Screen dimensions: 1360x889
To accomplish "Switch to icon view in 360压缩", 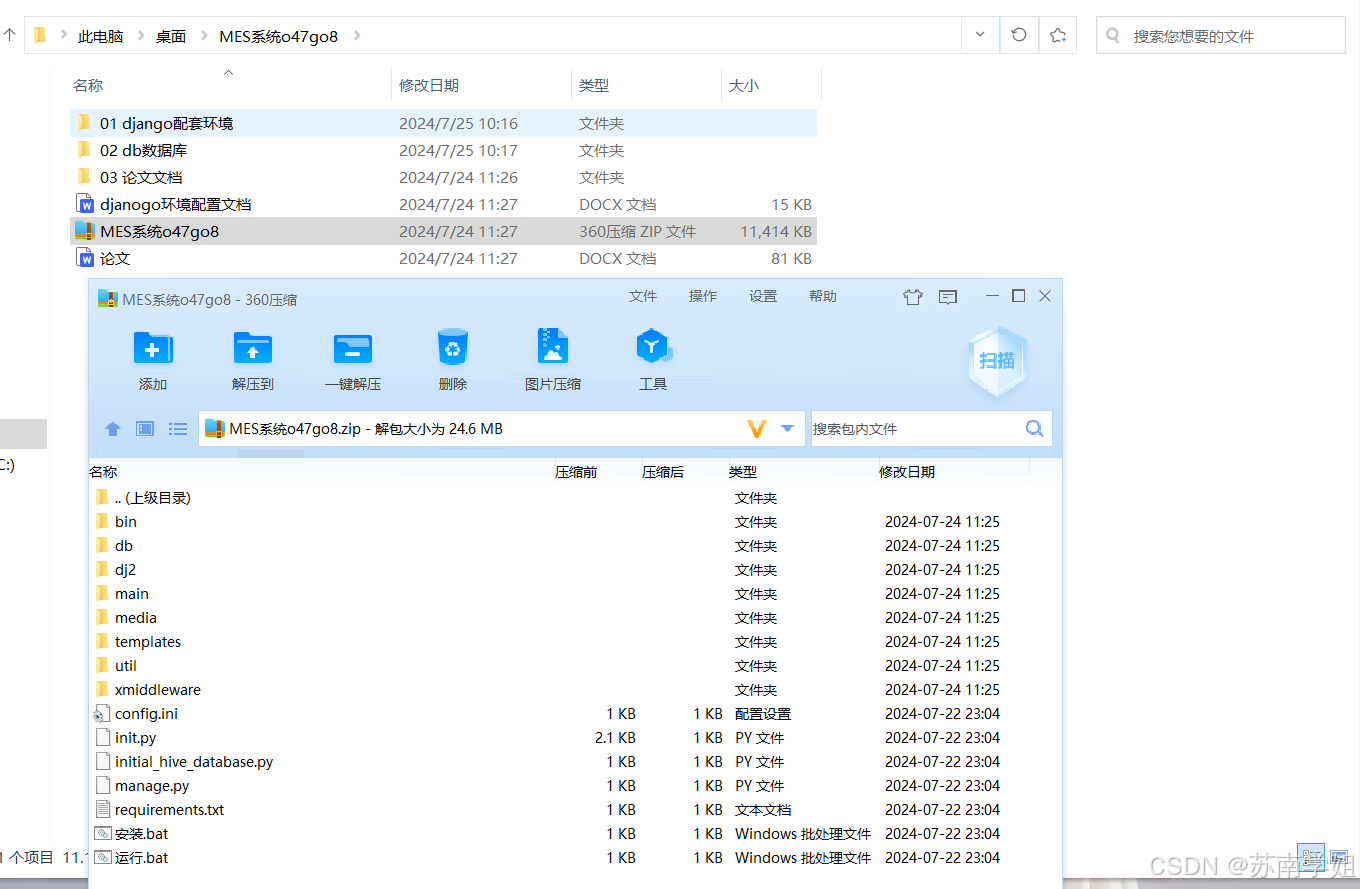I will [x=144, y=427].
